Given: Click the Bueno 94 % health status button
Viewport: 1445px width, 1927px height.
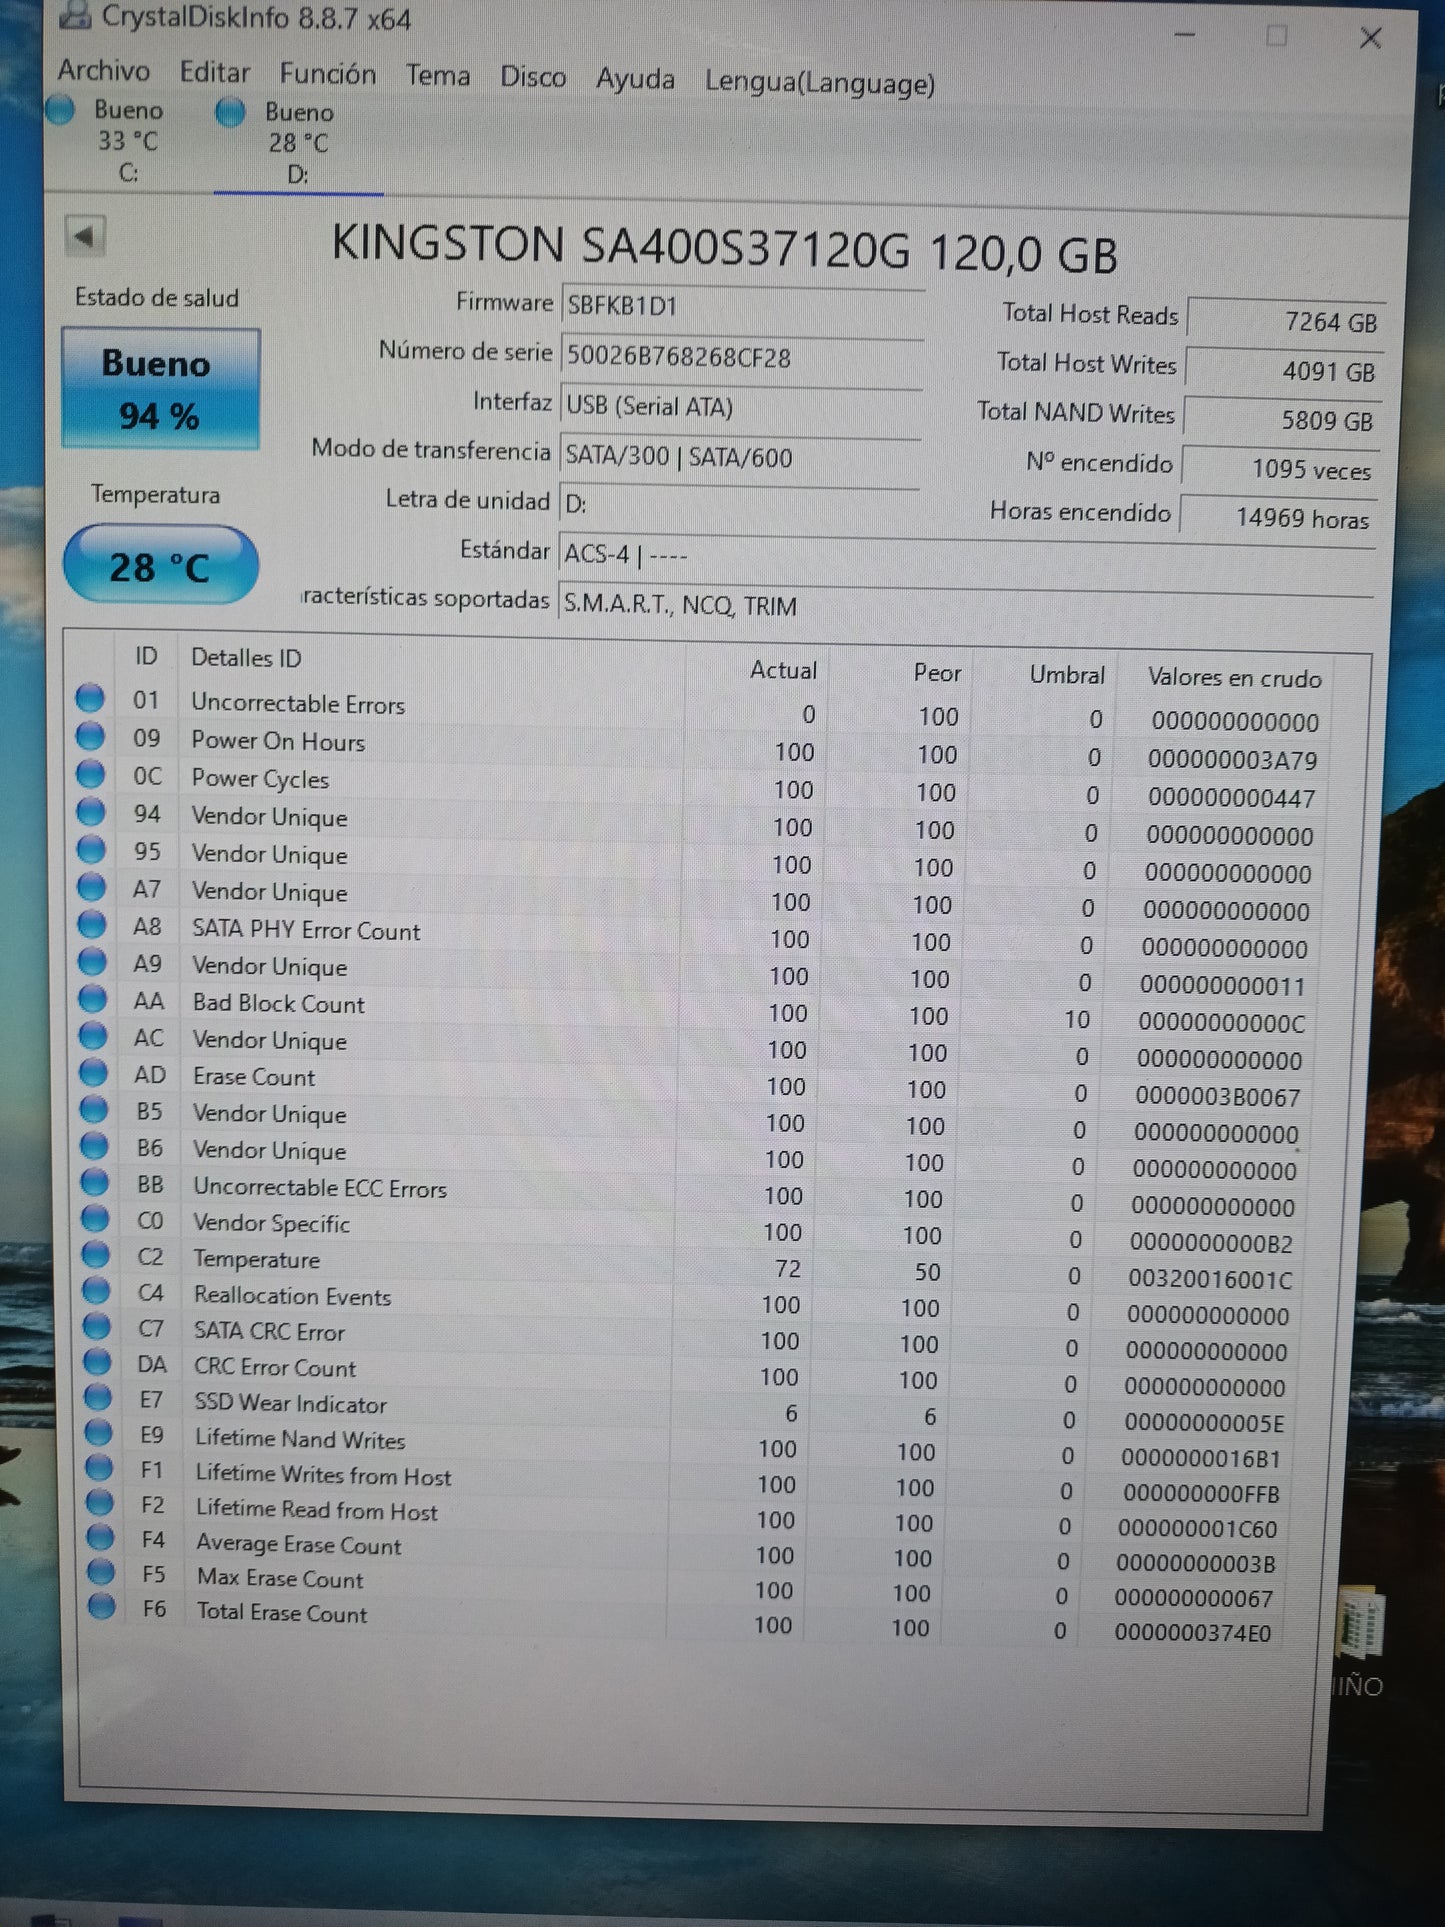Looking at the screenshot, I should pos(160,388).
